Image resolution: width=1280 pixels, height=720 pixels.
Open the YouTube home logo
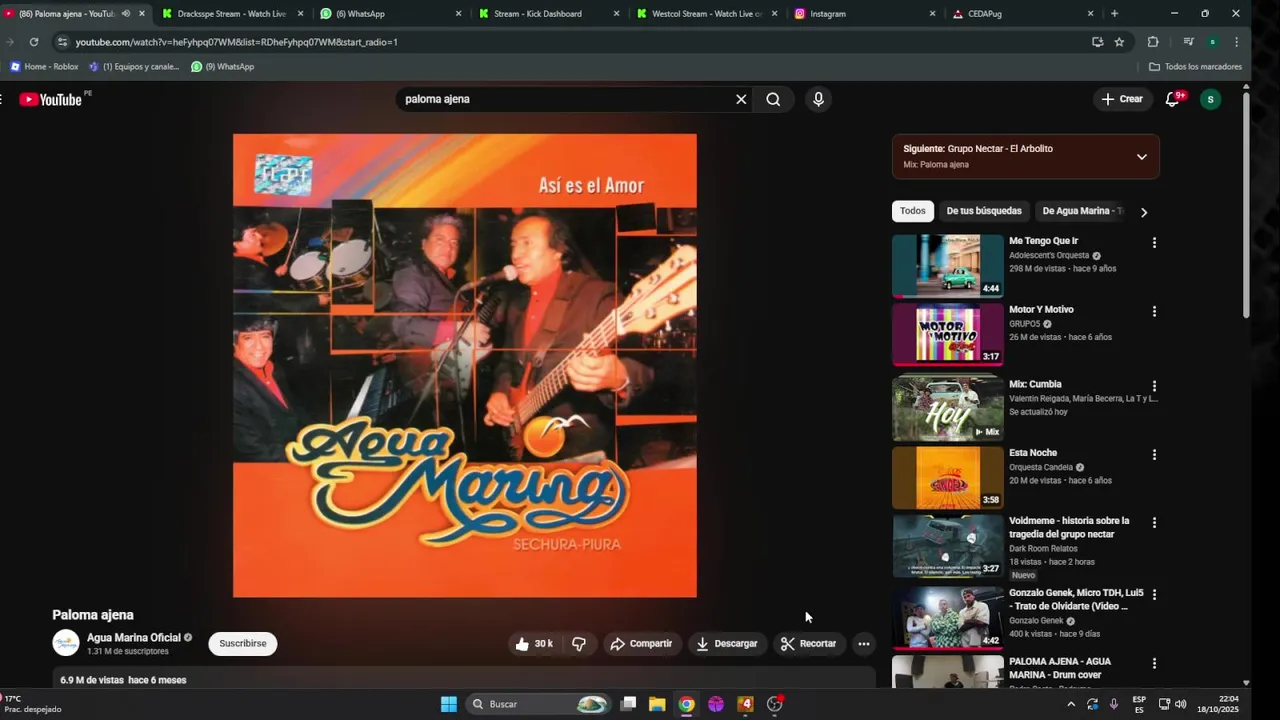pos(51,99)
